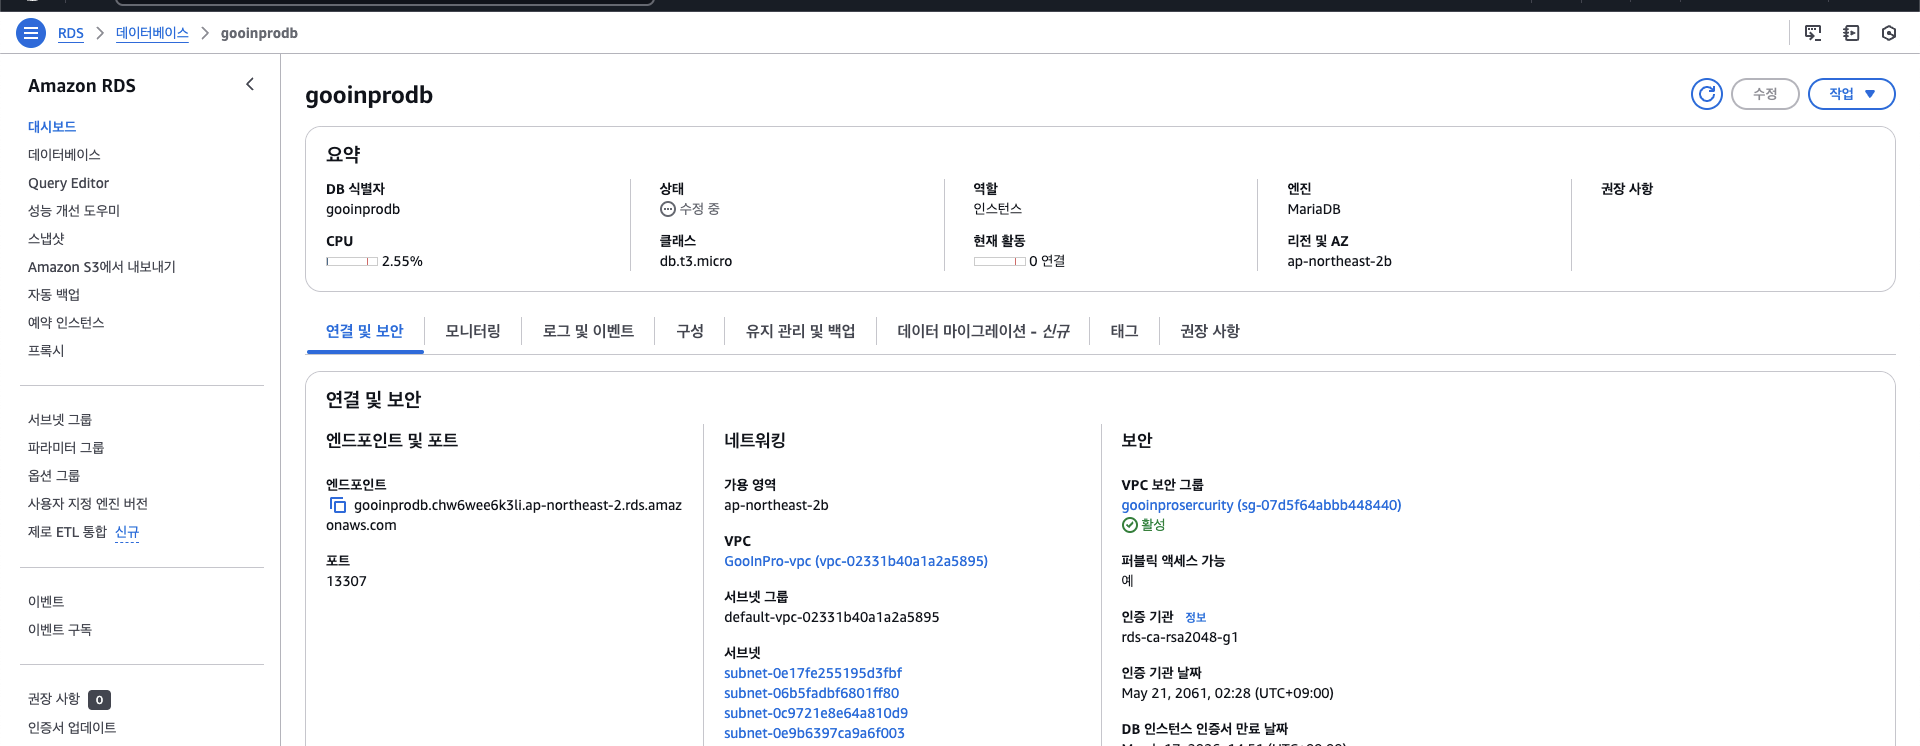This screenshot has width=1920, height=746.
Task: Open 대시보드 in the sidebar
Action: pyautogui.click(x=52, y=127)
